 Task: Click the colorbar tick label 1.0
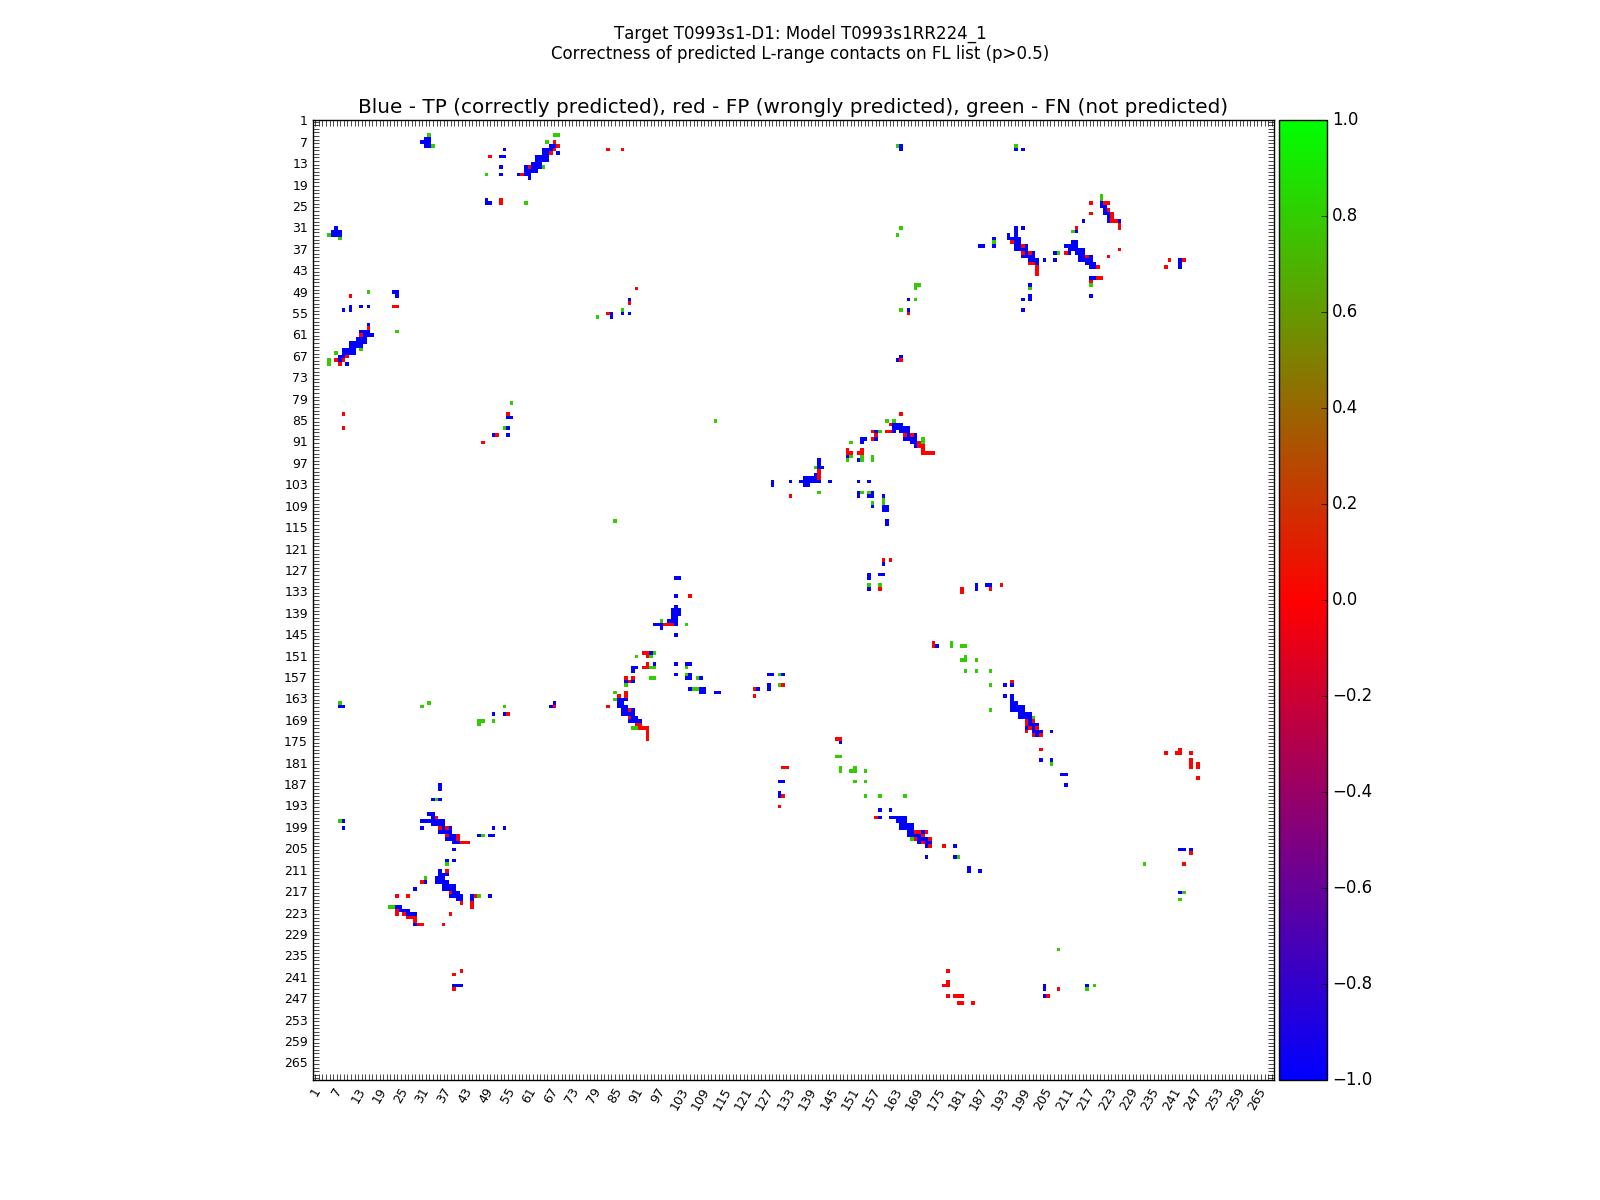[1346, 120]
